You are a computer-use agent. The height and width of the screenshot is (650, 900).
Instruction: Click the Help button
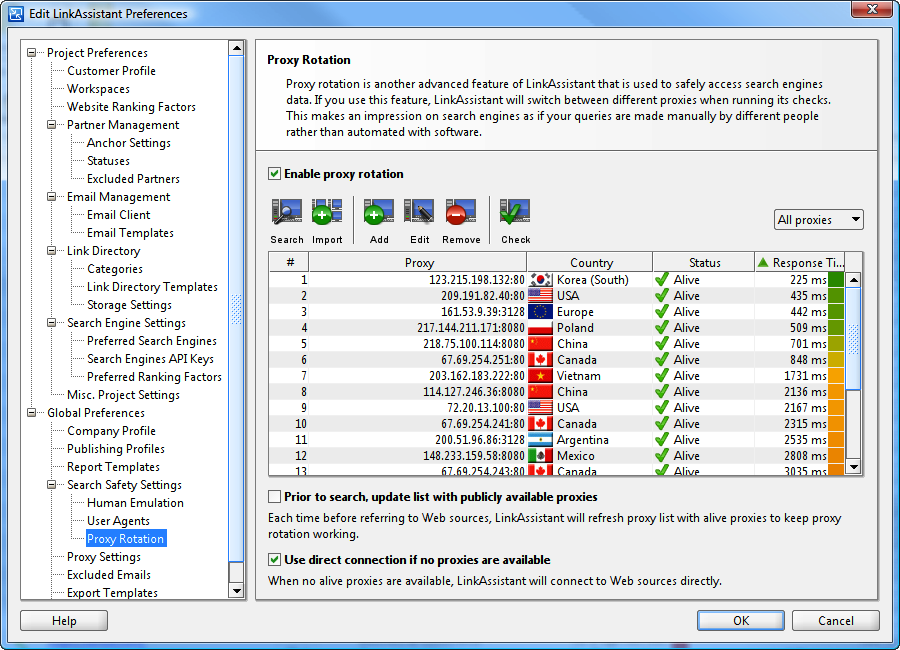pyautogui.click(x=64, y=621)
